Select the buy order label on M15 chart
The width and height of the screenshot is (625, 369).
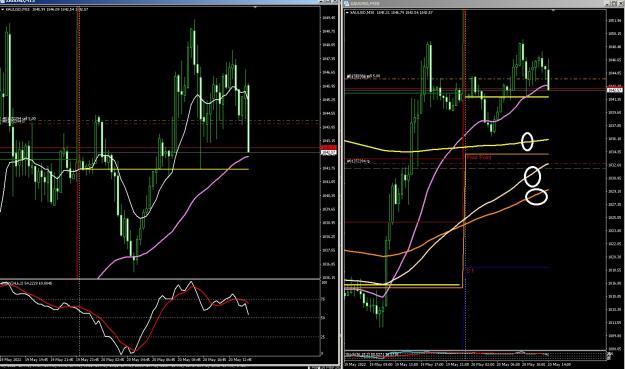click(18, 119)
